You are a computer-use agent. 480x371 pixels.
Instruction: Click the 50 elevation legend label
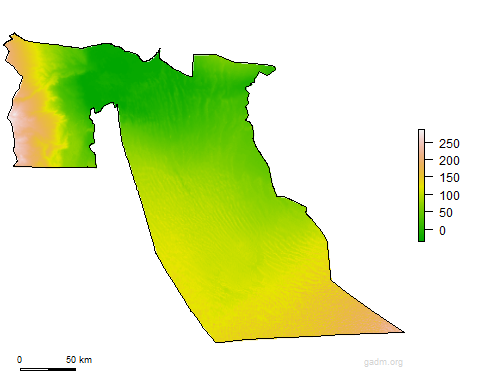[x=446, y=213]
